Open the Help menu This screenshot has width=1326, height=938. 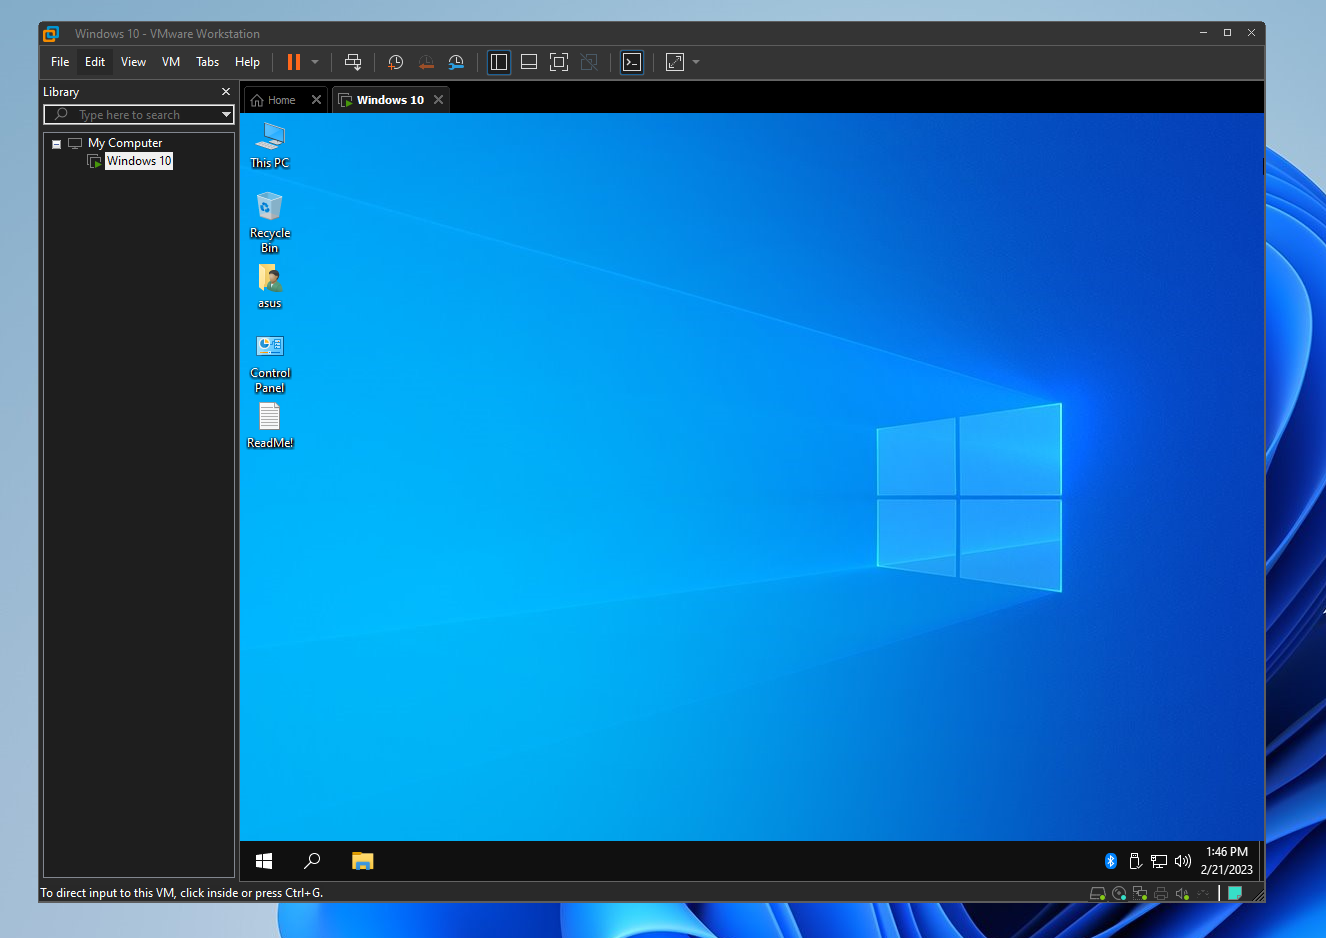(247, 62)
